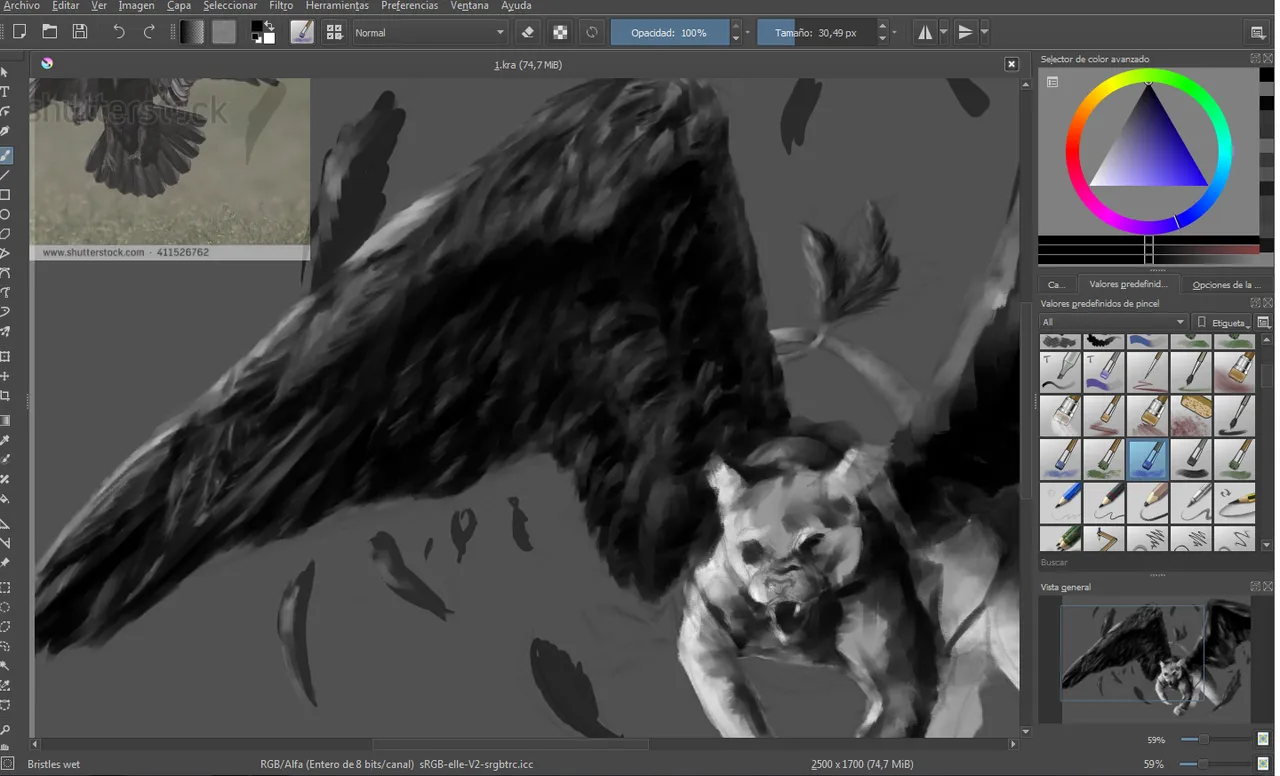Toggle horizontal mirror painting
Screen dimensions: 1280x776
[925, 32]
